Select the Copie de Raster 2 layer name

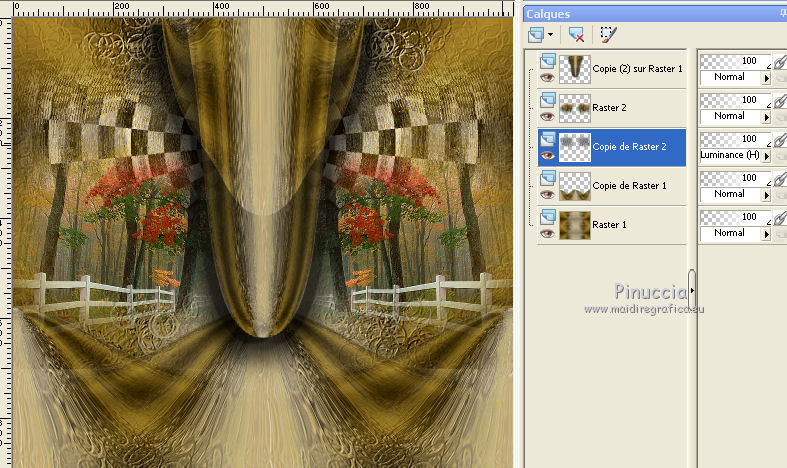[x=629, y=147]
